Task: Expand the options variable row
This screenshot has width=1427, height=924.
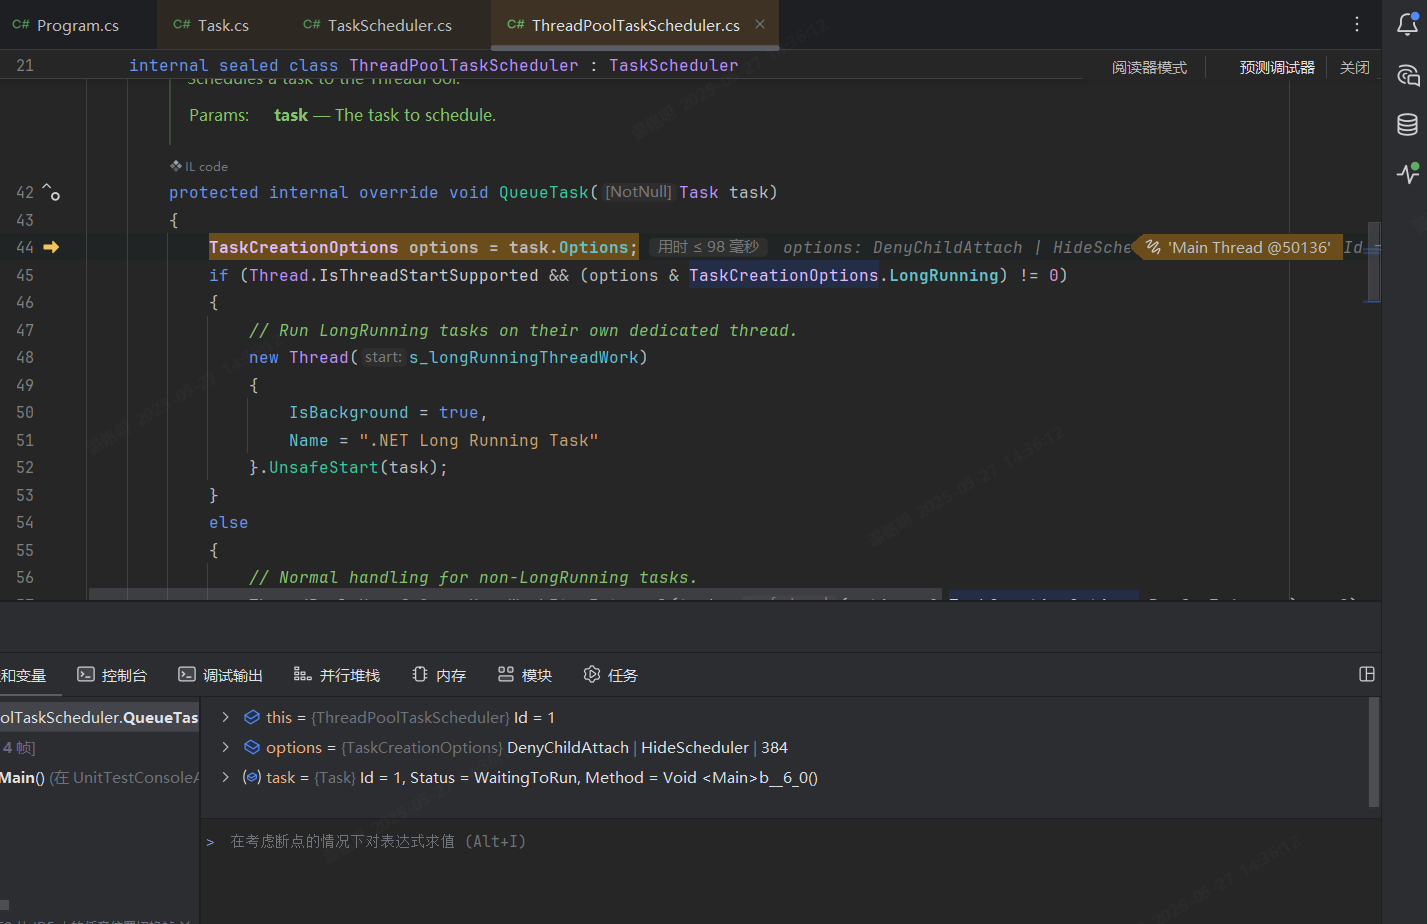Action: (x=224, y=747)
